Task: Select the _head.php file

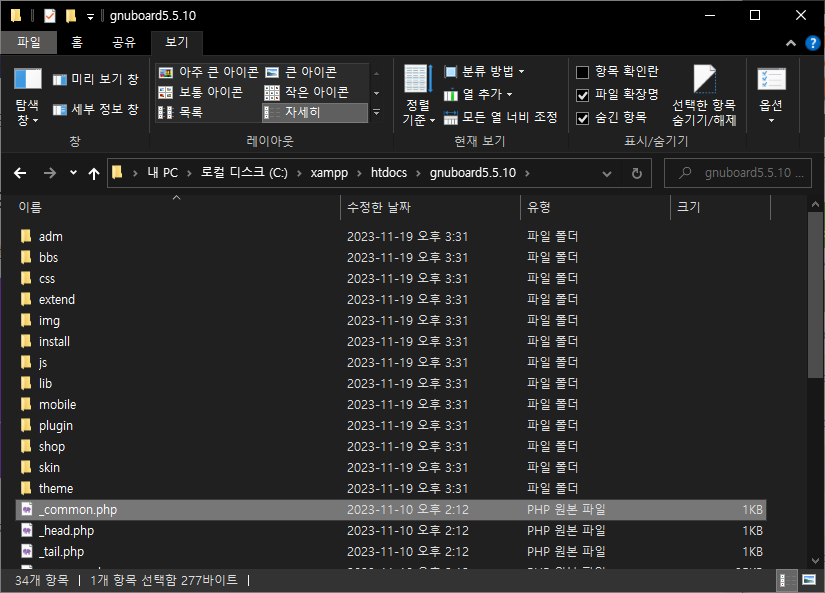Action: pos(390,530)
